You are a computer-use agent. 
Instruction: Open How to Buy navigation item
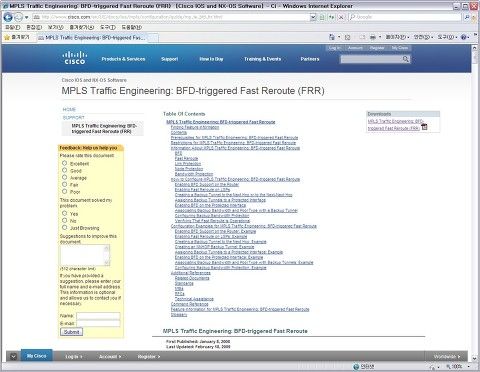click(x=211, y=59)
